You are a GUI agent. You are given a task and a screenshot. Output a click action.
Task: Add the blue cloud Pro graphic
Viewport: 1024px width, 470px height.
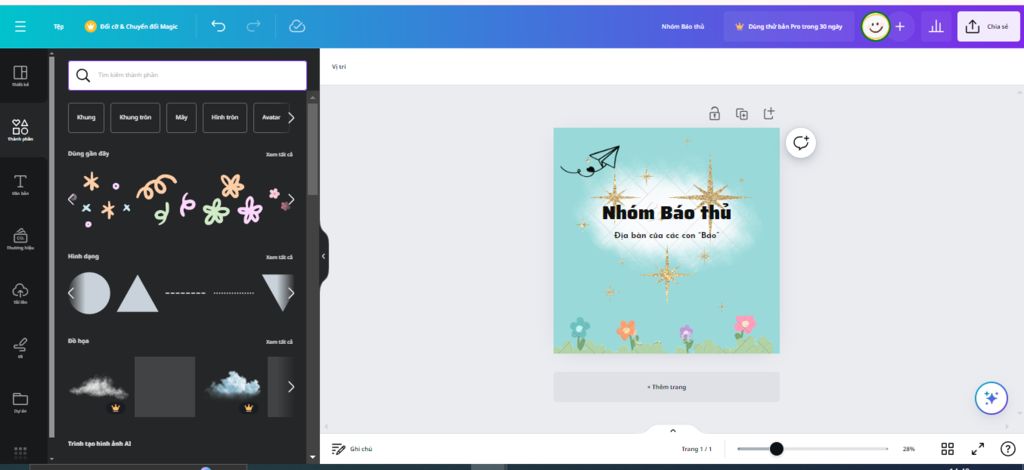tap(233, 386)
